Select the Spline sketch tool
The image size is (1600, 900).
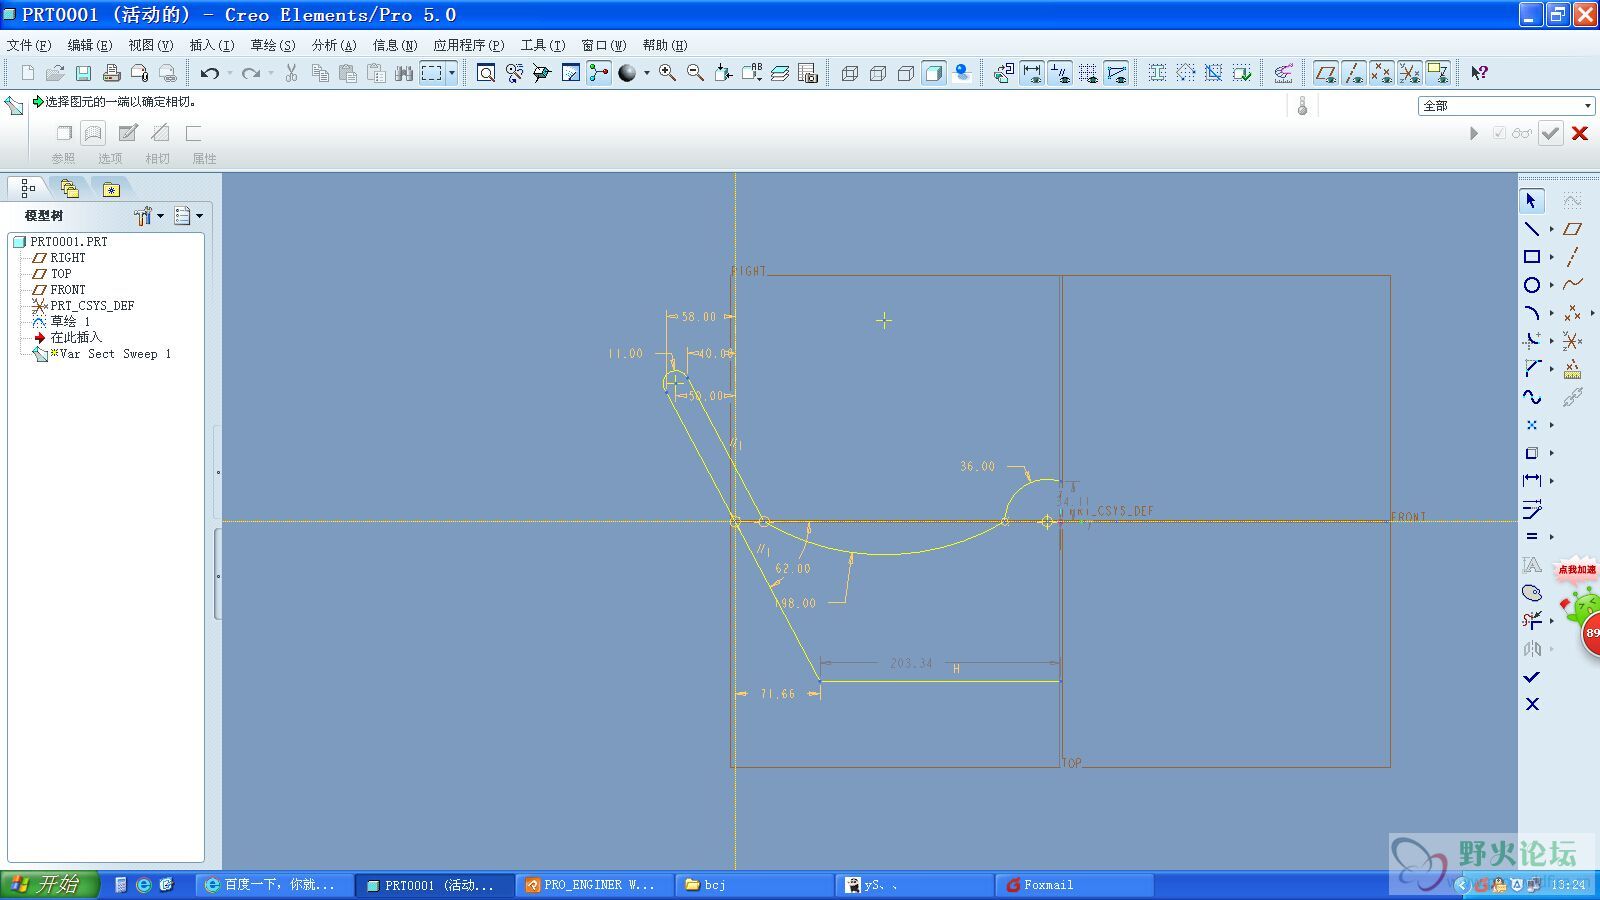point(1531,397)
